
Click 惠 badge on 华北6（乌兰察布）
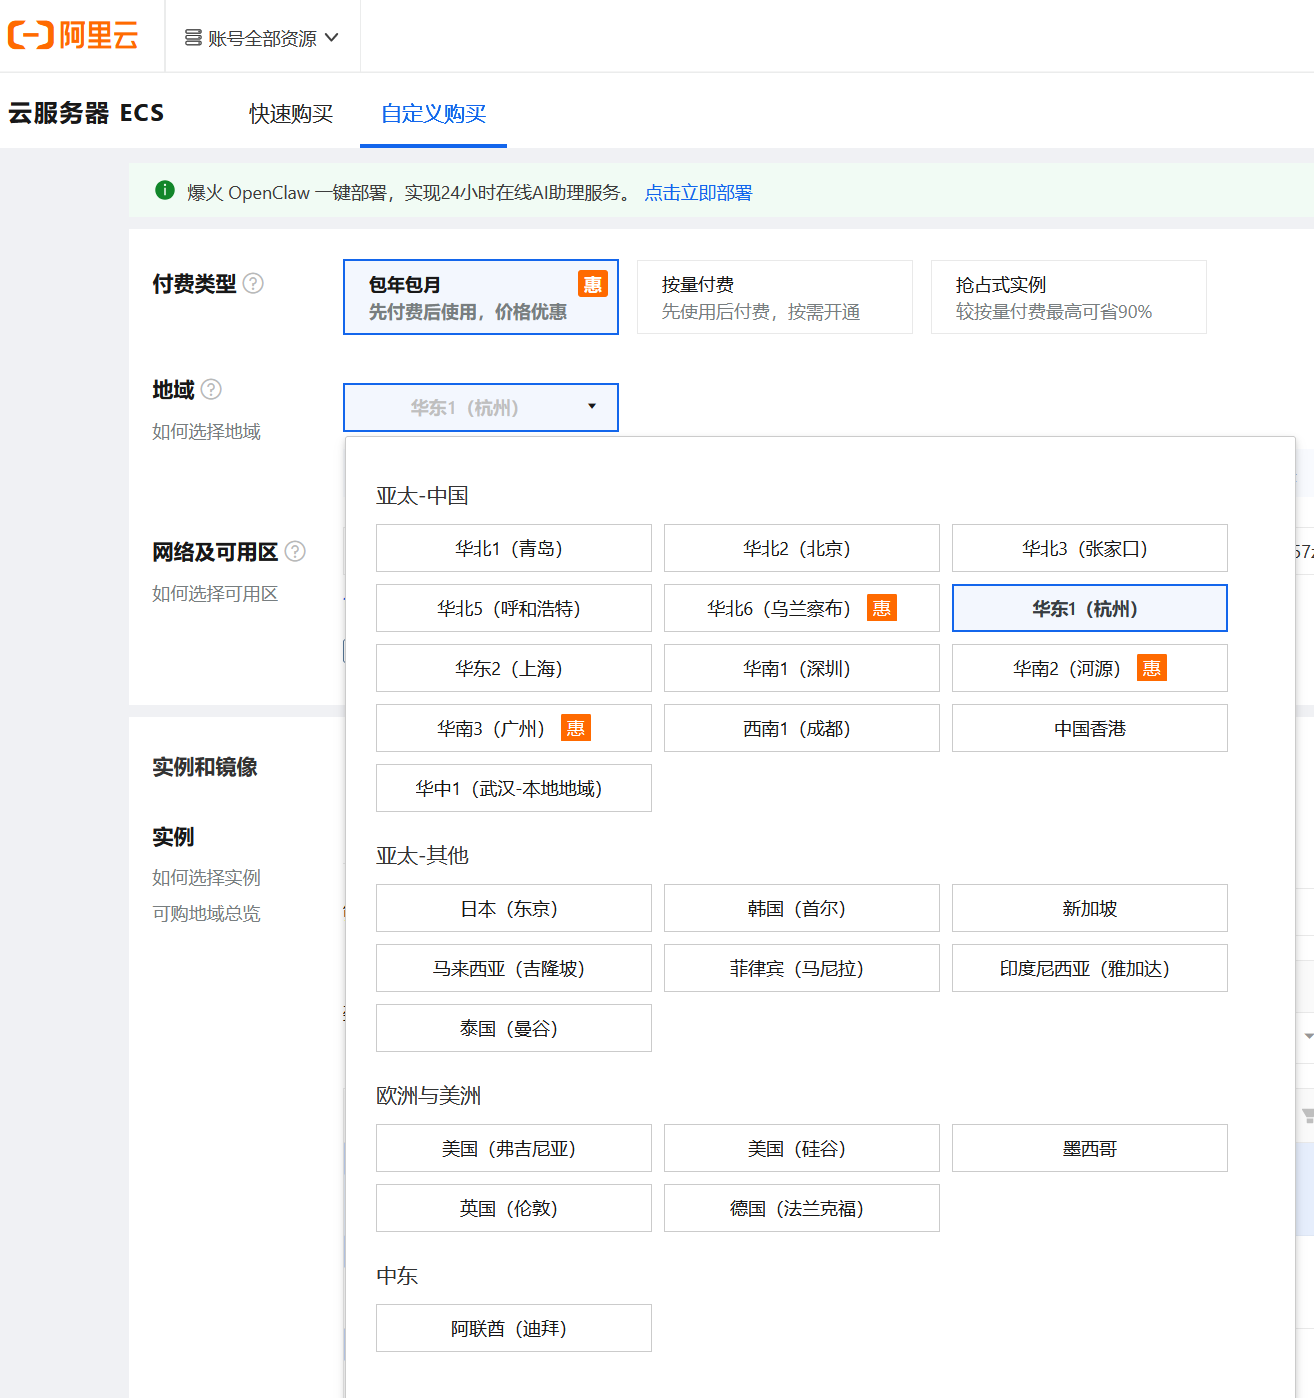point(881,608)
